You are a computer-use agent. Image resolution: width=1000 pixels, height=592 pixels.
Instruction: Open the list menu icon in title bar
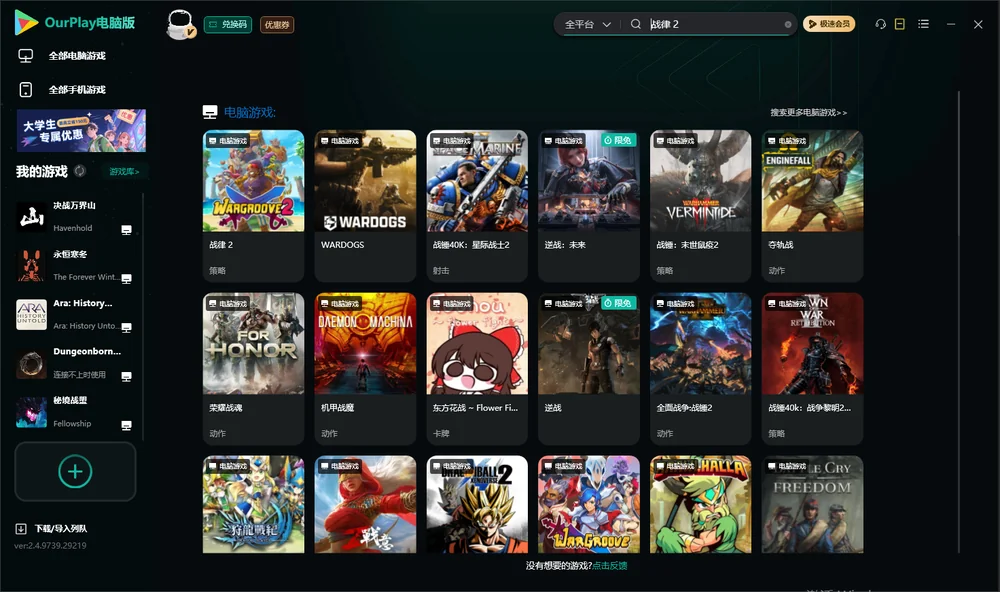(x=923, y=24)
